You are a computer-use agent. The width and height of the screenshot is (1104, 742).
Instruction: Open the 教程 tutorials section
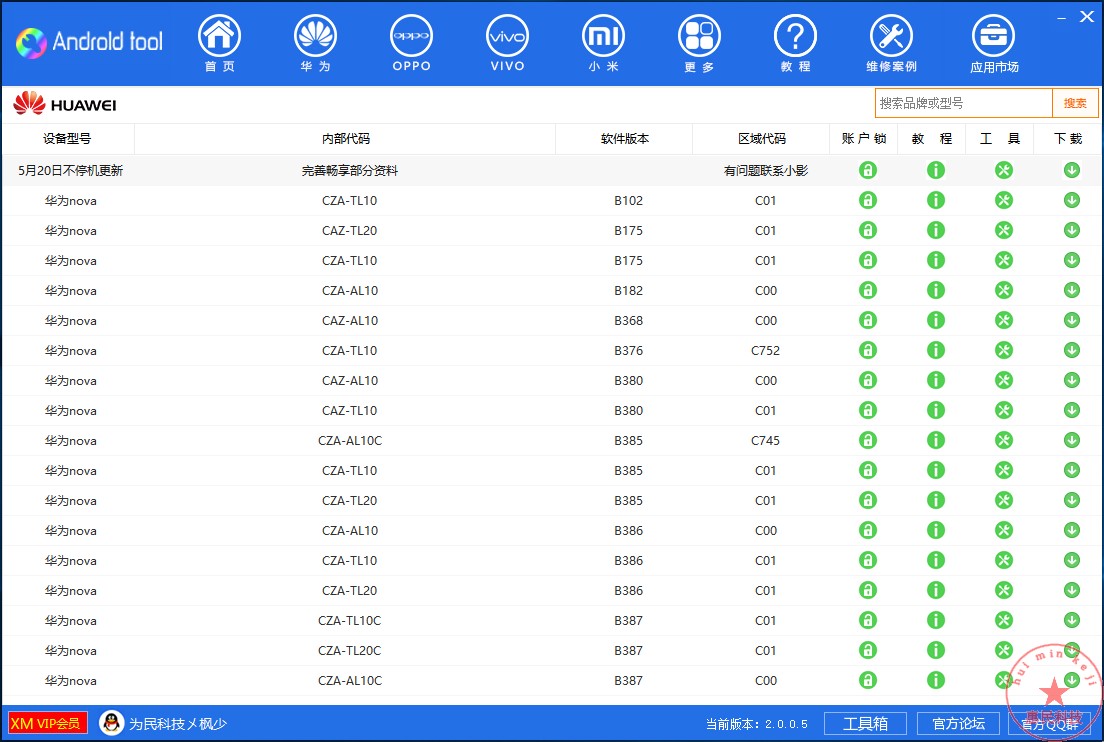coord(795,42)
